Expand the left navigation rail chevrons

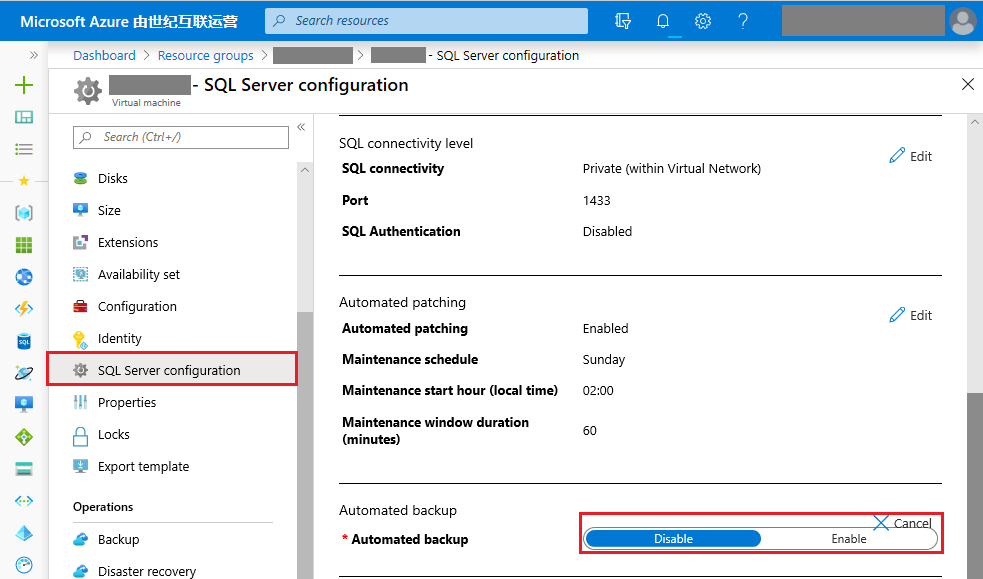coord(34,55)
